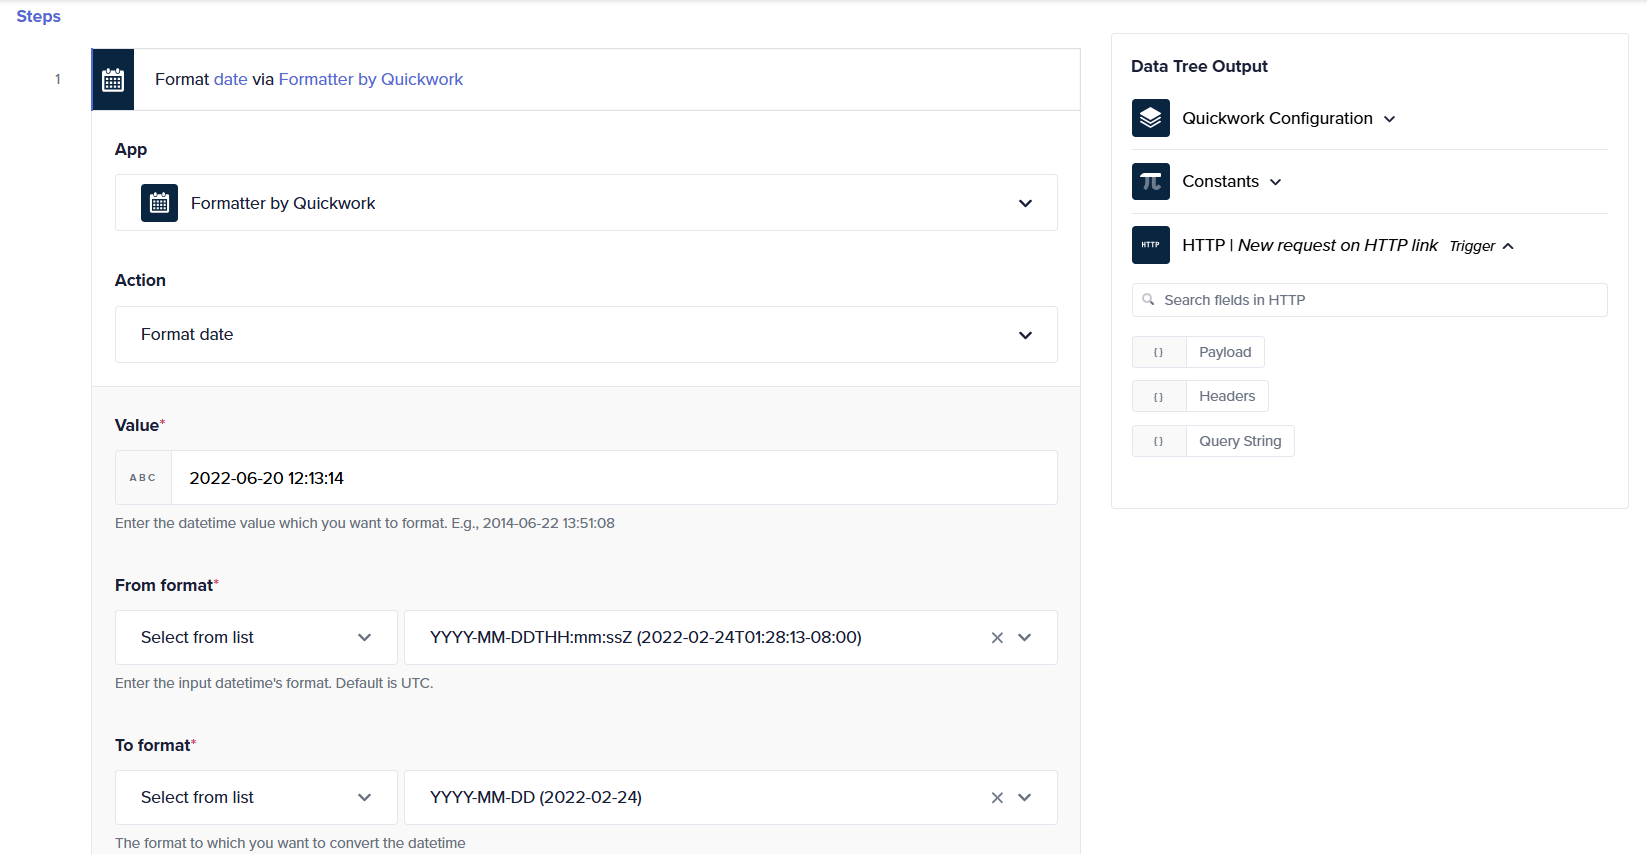Click the calendar icon on step 1 header

113,80
